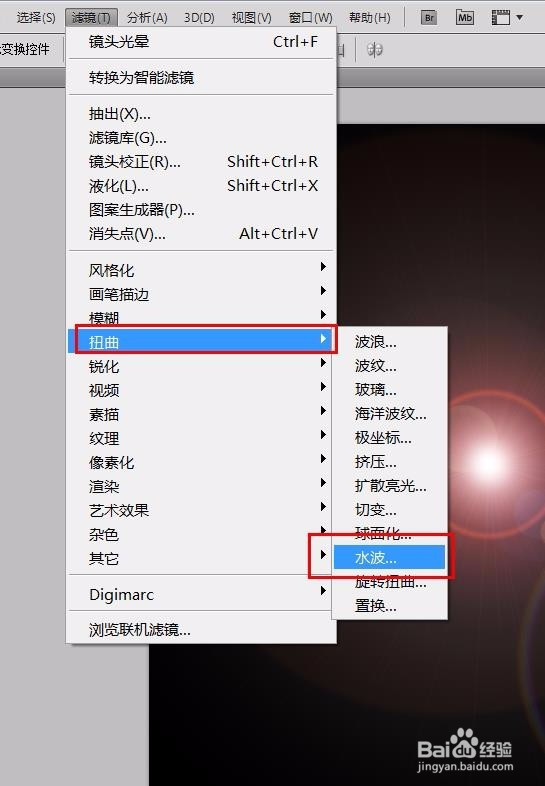The height and width of the screenshot is (786, 545).
Task: Click the lens flare canvas image
Action: click(x=489, y=461)
